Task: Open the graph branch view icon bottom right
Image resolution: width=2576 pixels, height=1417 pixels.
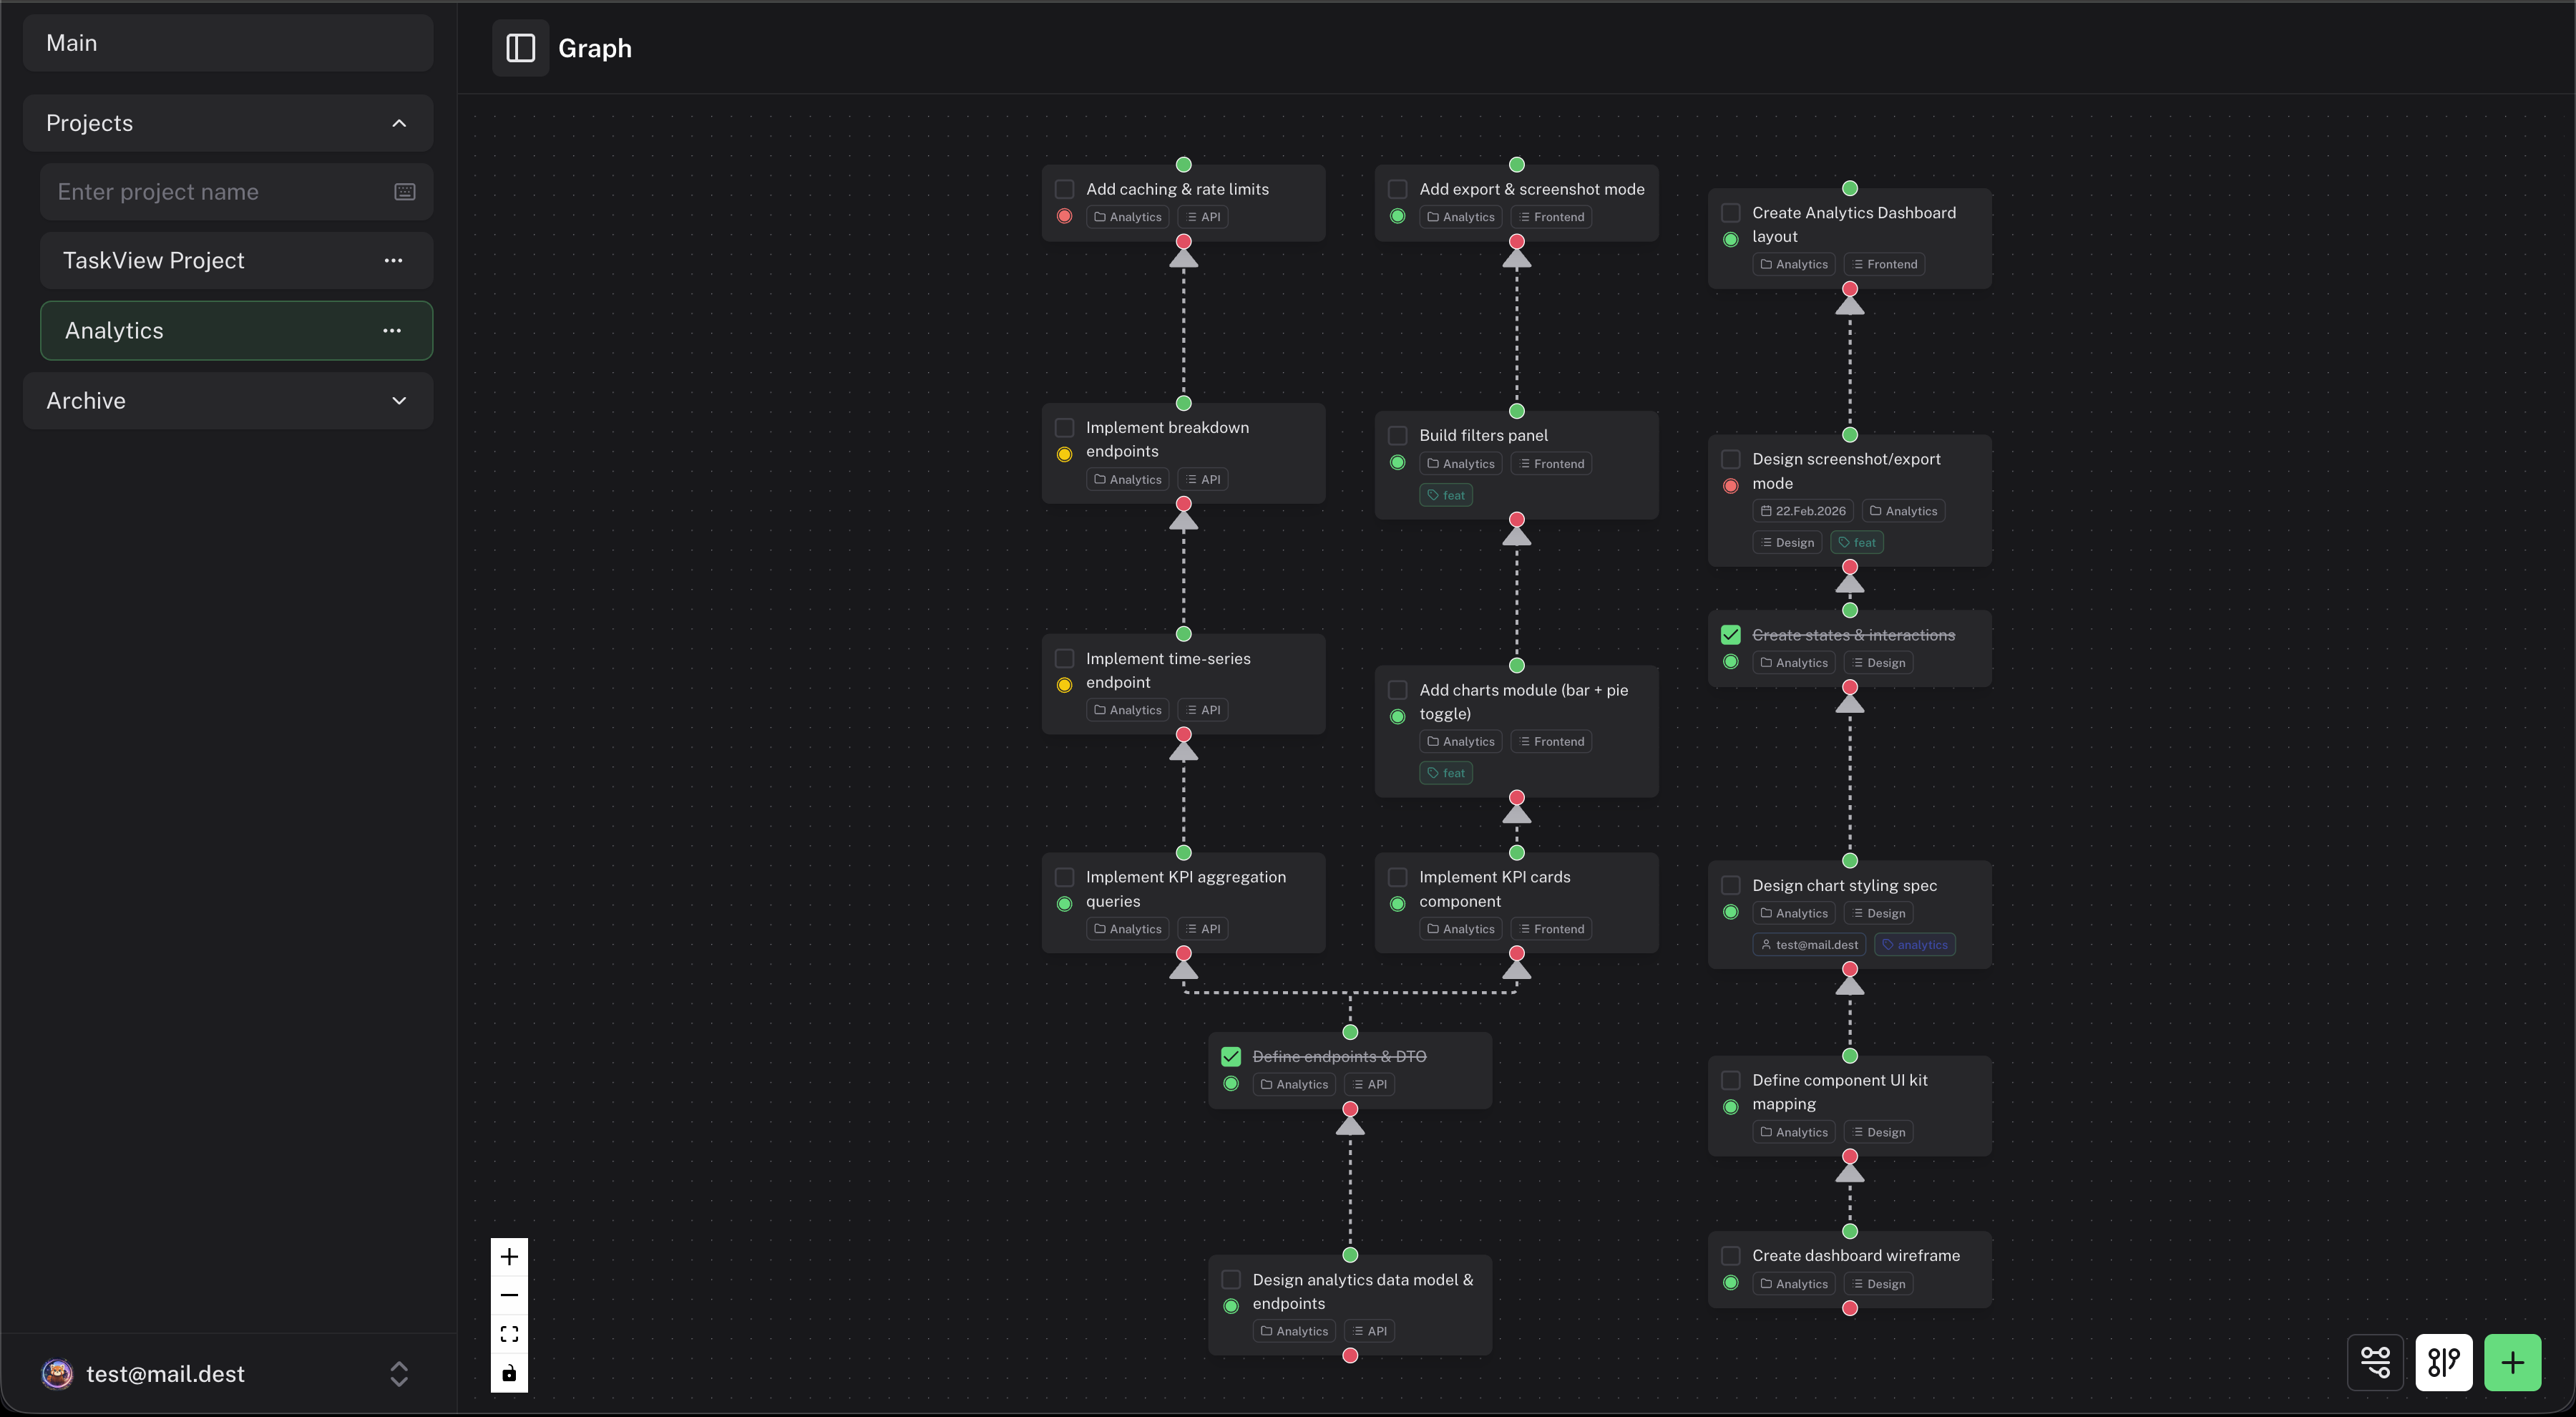Action: (2444, 1362)
